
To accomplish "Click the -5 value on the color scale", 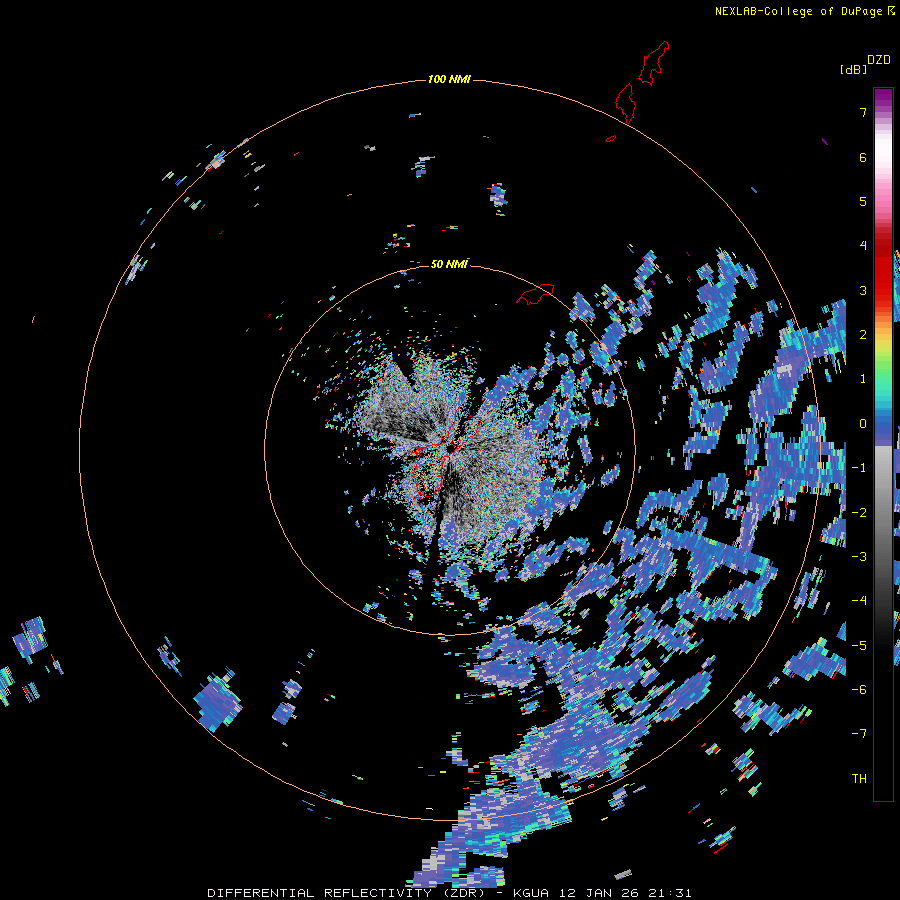I will pos(859,646).
